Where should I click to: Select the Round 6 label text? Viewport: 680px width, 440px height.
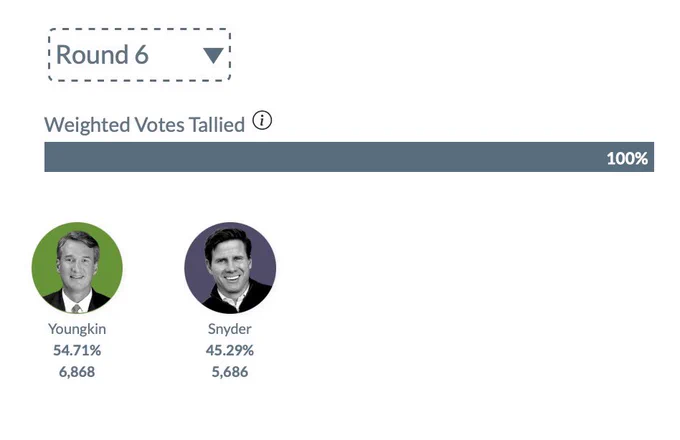102,55
